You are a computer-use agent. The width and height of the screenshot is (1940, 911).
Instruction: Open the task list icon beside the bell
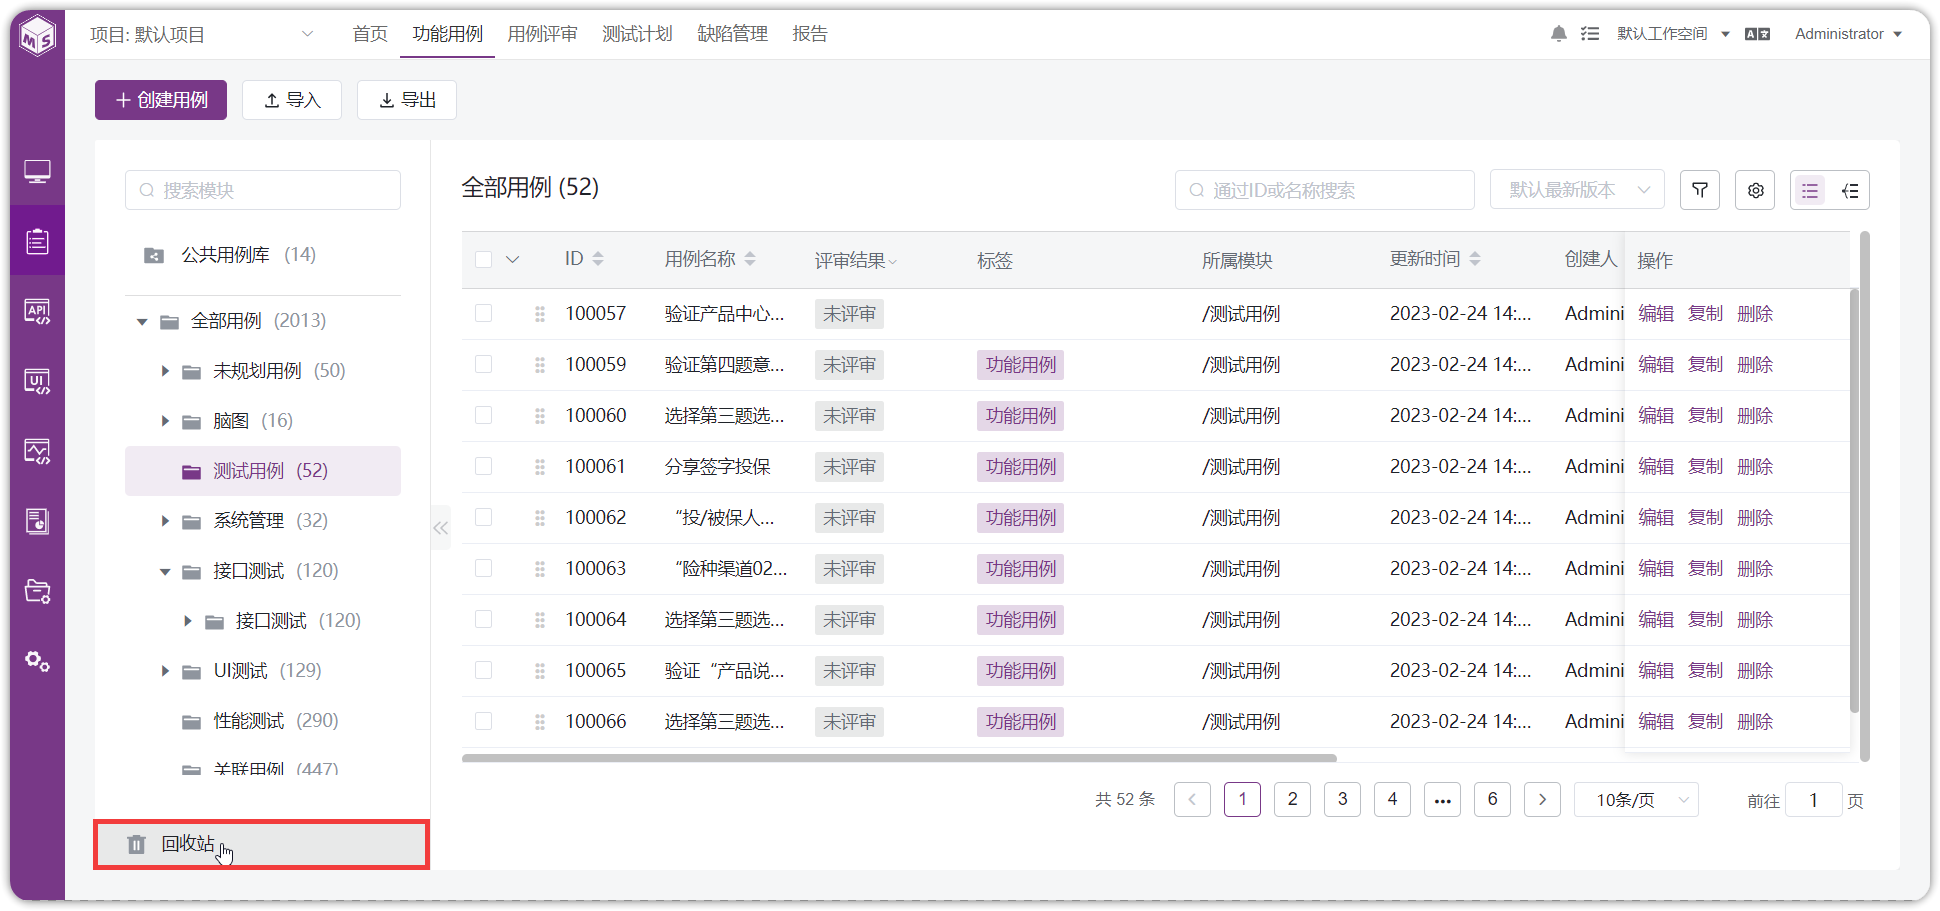tap(1590, 34)
